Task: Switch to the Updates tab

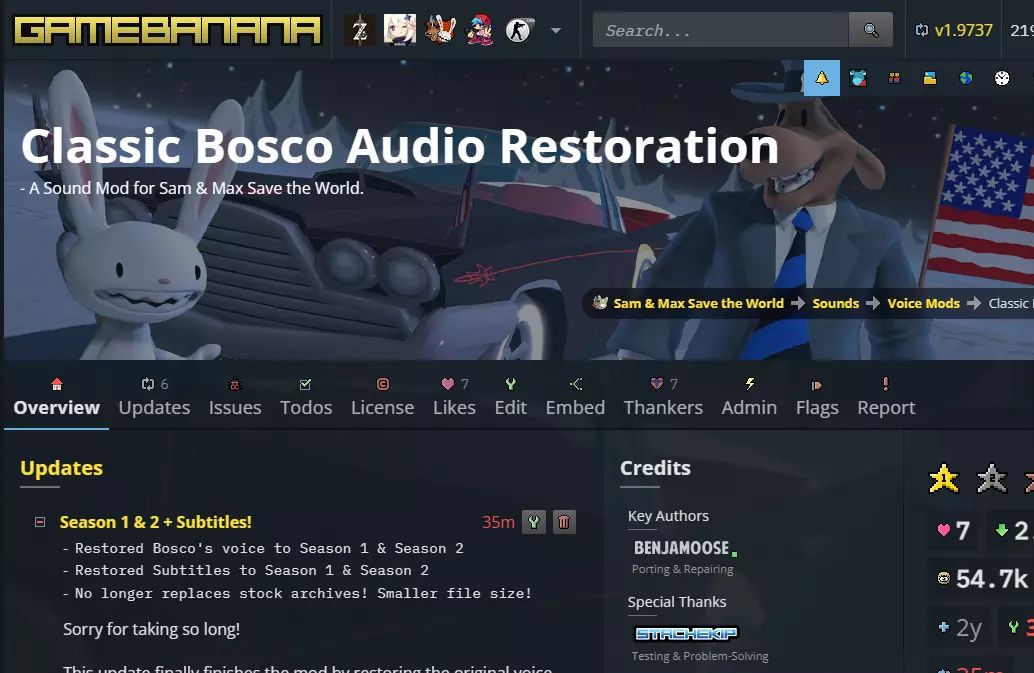Action: click(x=154, y=397)
